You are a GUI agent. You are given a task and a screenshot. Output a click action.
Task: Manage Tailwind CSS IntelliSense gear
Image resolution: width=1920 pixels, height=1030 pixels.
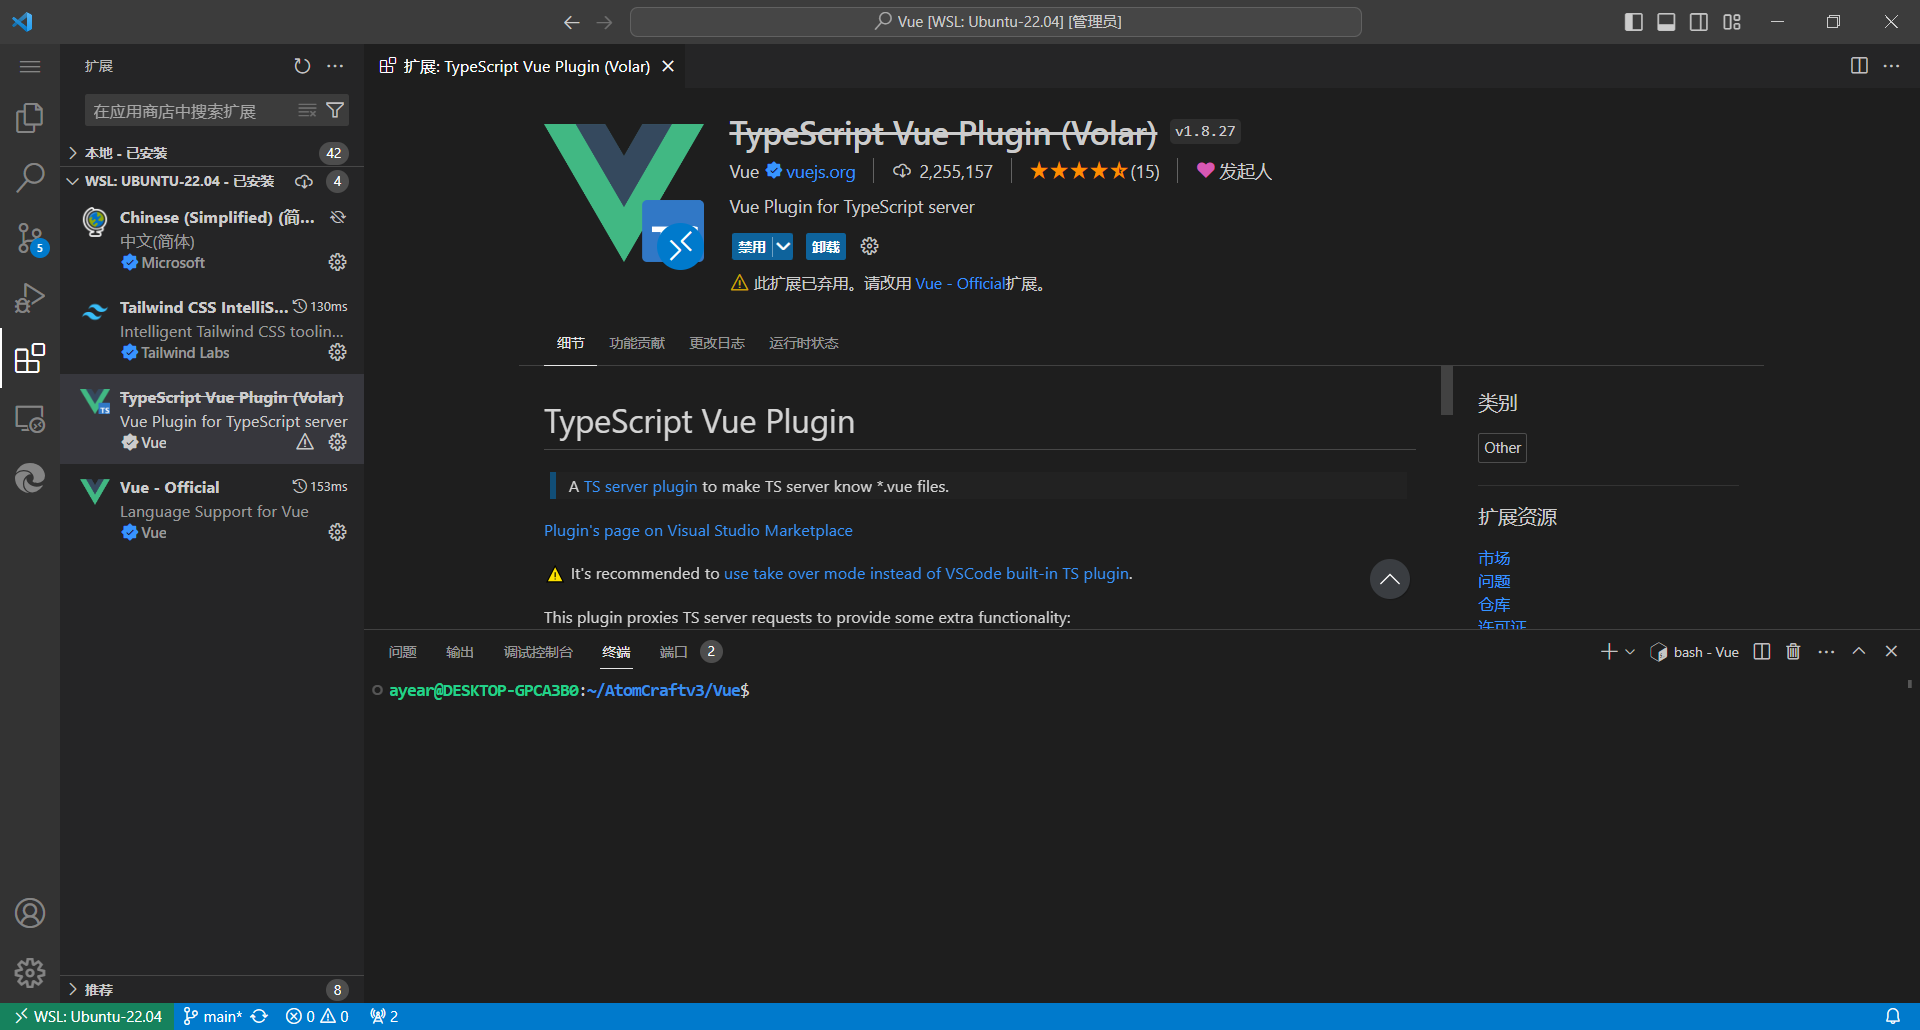click(x=338, y=352)
